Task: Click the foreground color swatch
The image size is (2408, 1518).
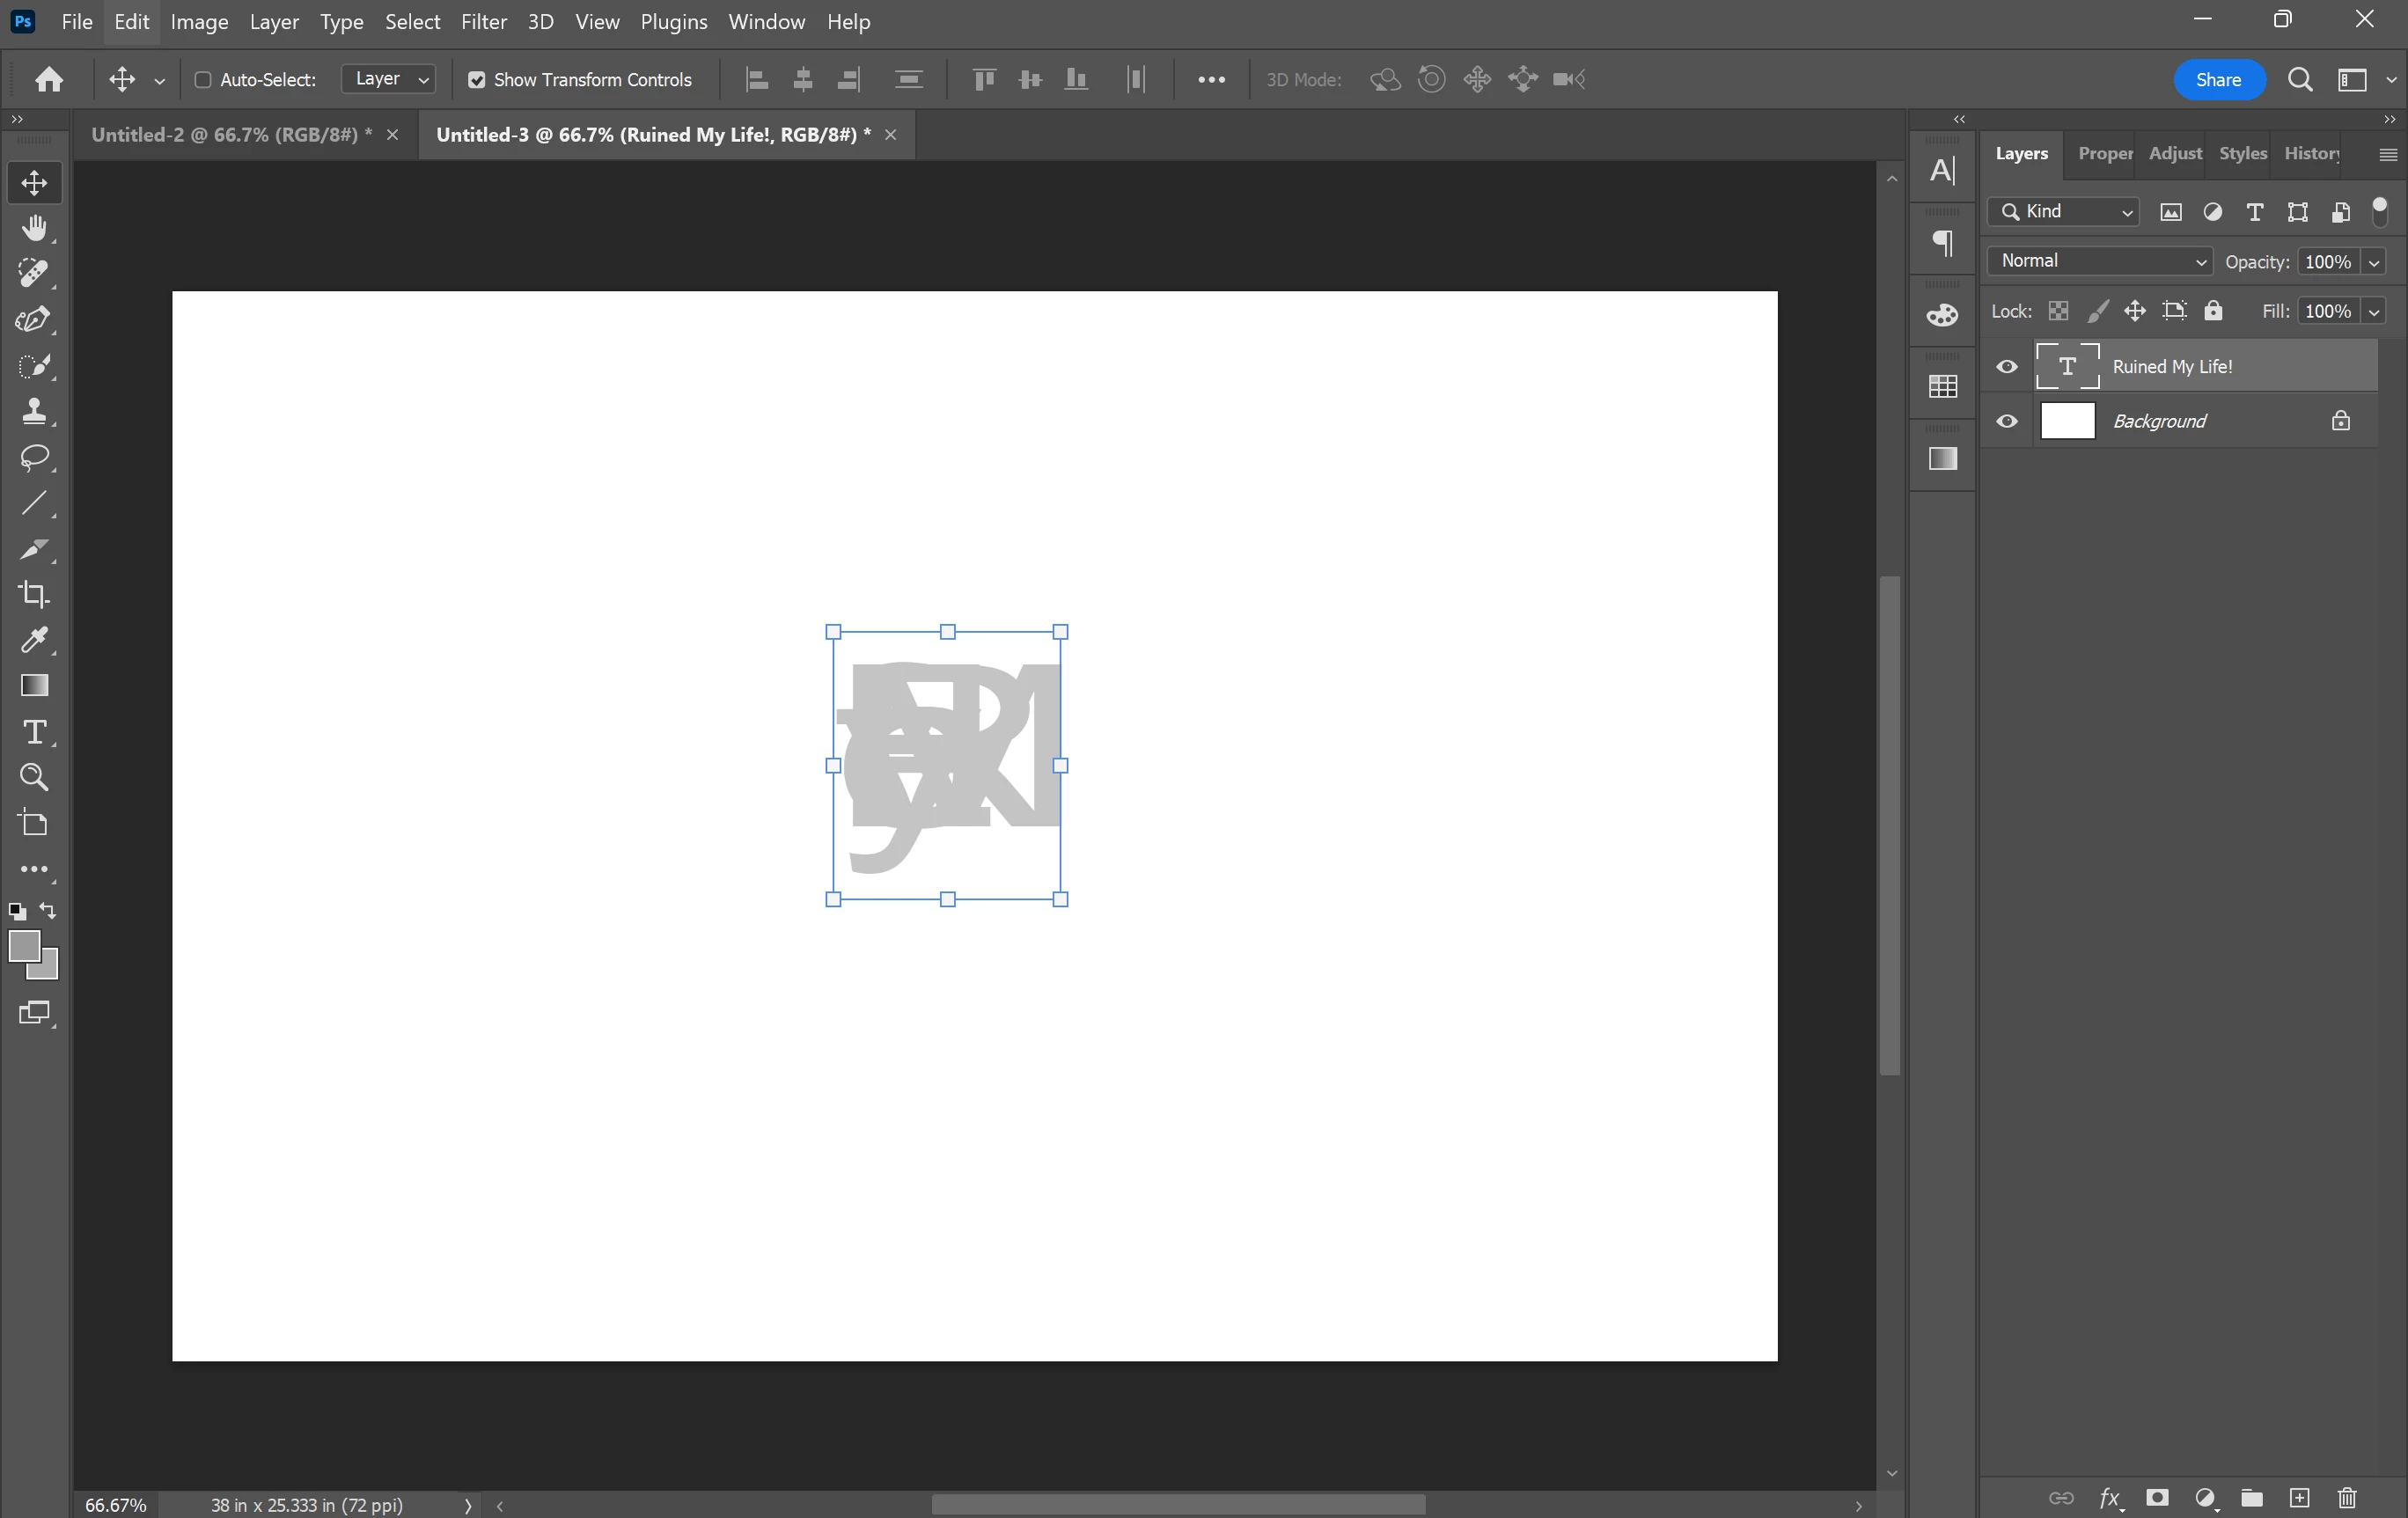Action: [24, 945]
